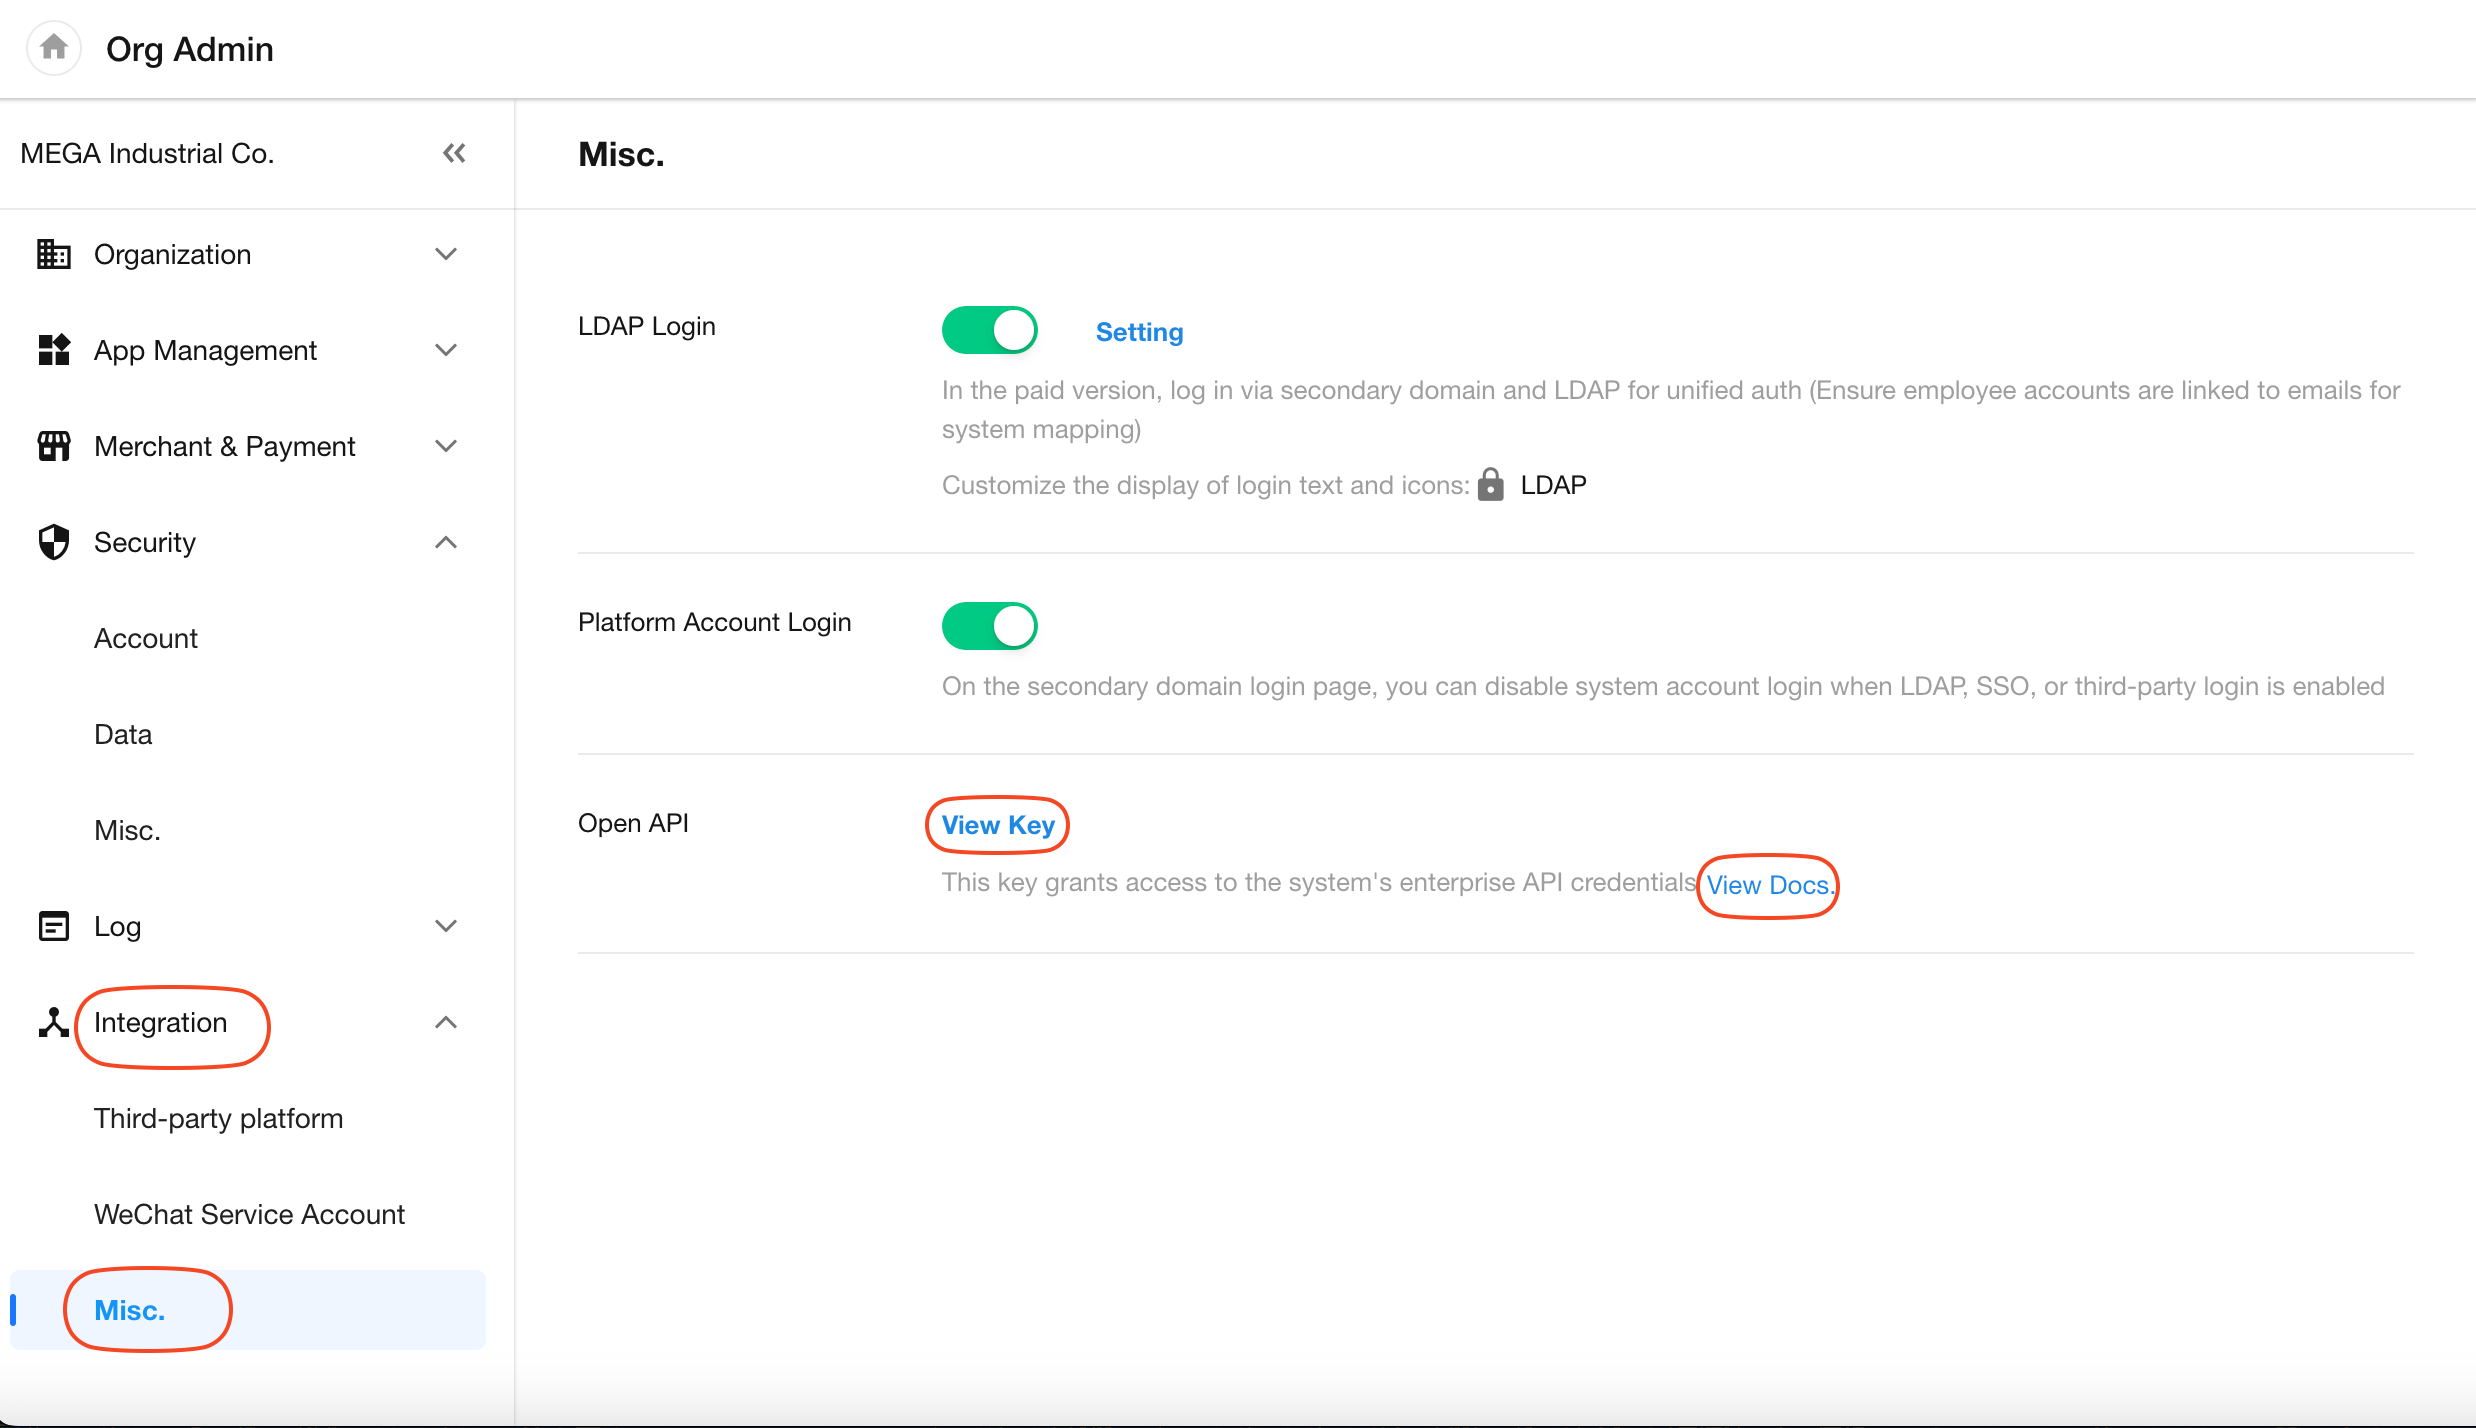This screenshot has width=2476, height=1428.
Task: Disable the LDAP Login toggle
Action: pos(989,330)
